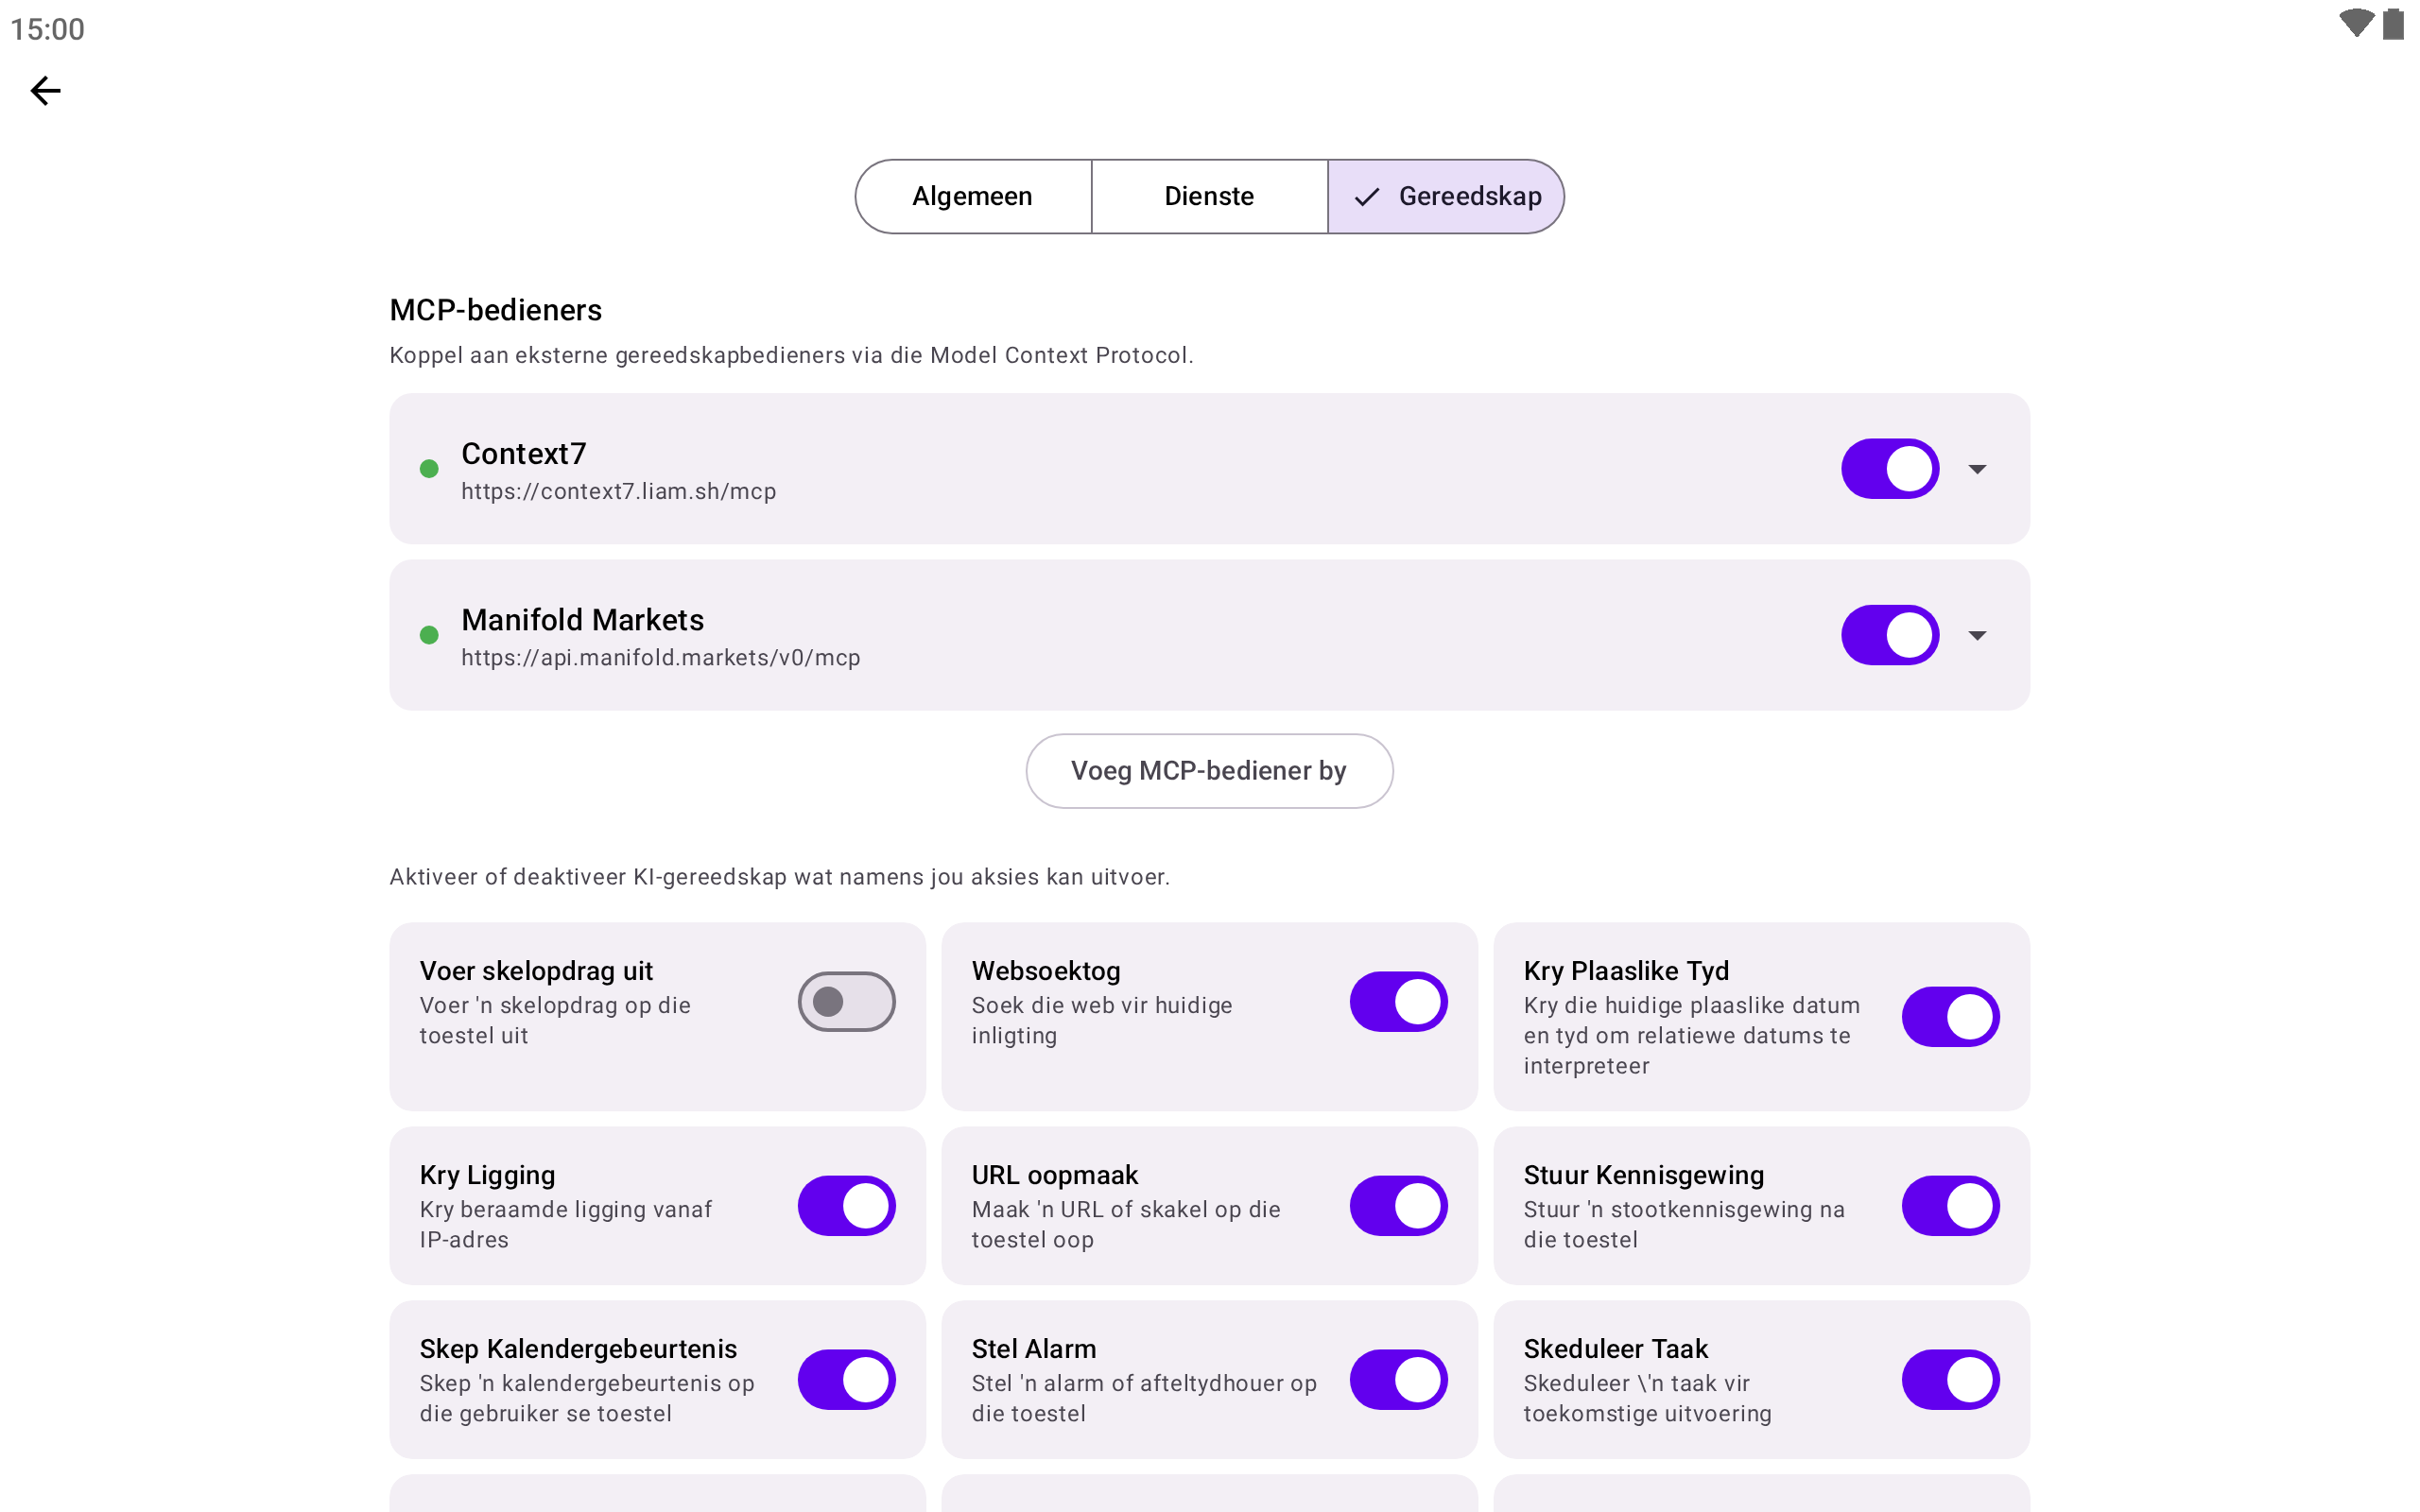
Task: Disable the Manifold Markets MCP server
Action: 1889,635
